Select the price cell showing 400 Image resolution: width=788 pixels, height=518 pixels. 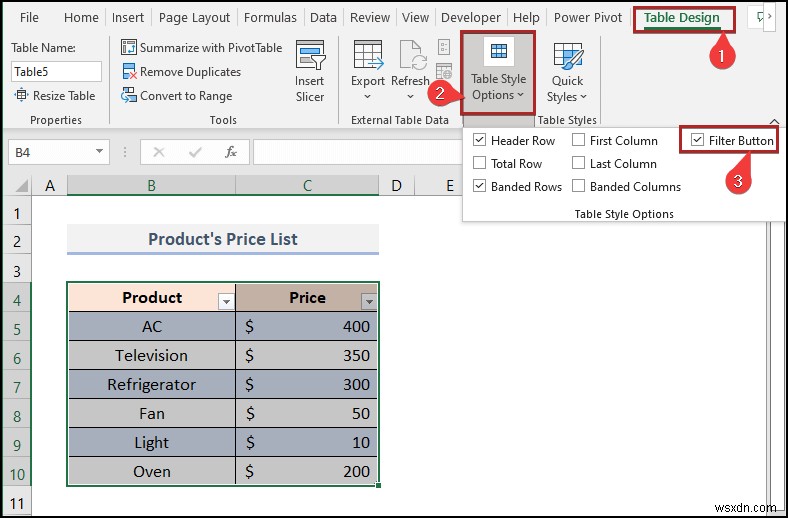click(x=307, y=327)
